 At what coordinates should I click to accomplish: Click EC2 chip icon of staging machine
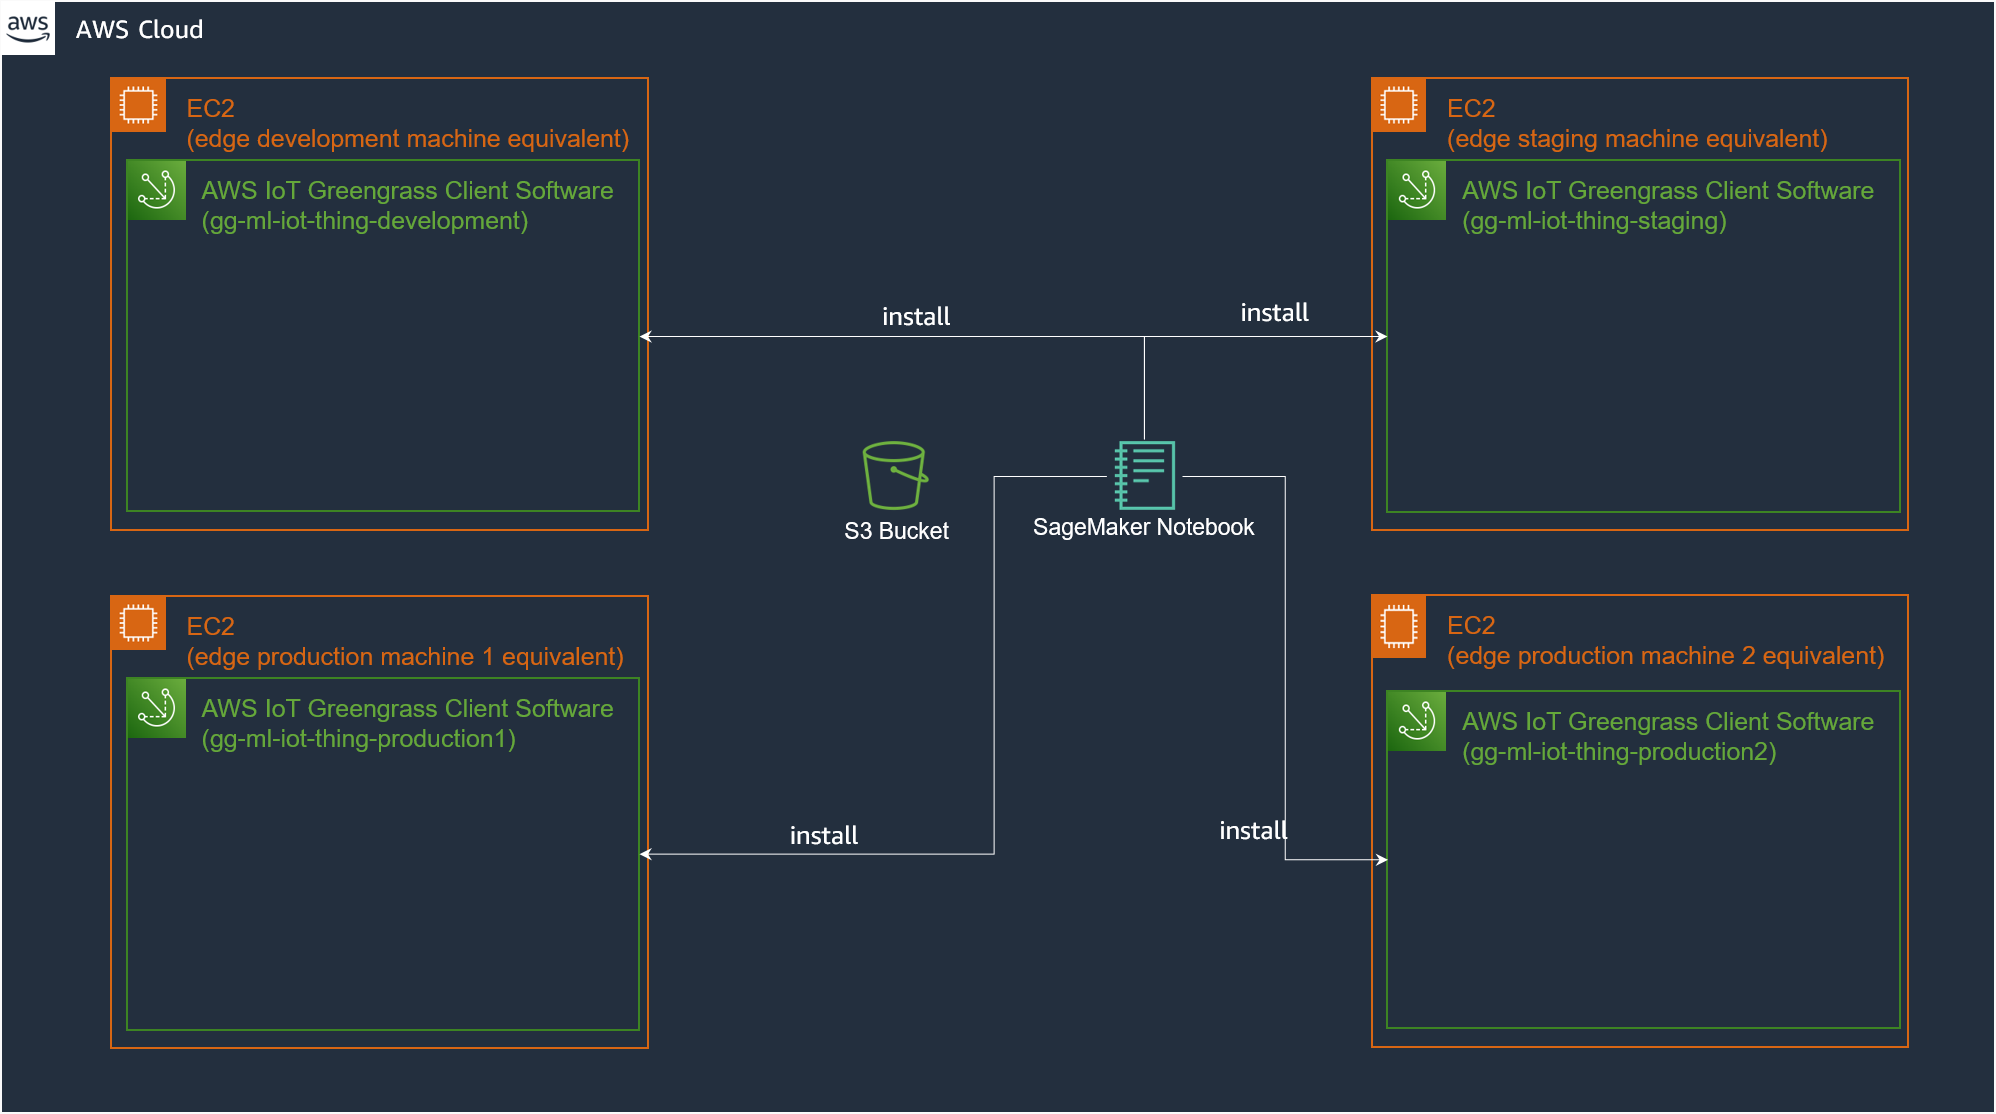(x=1399, y=105)
